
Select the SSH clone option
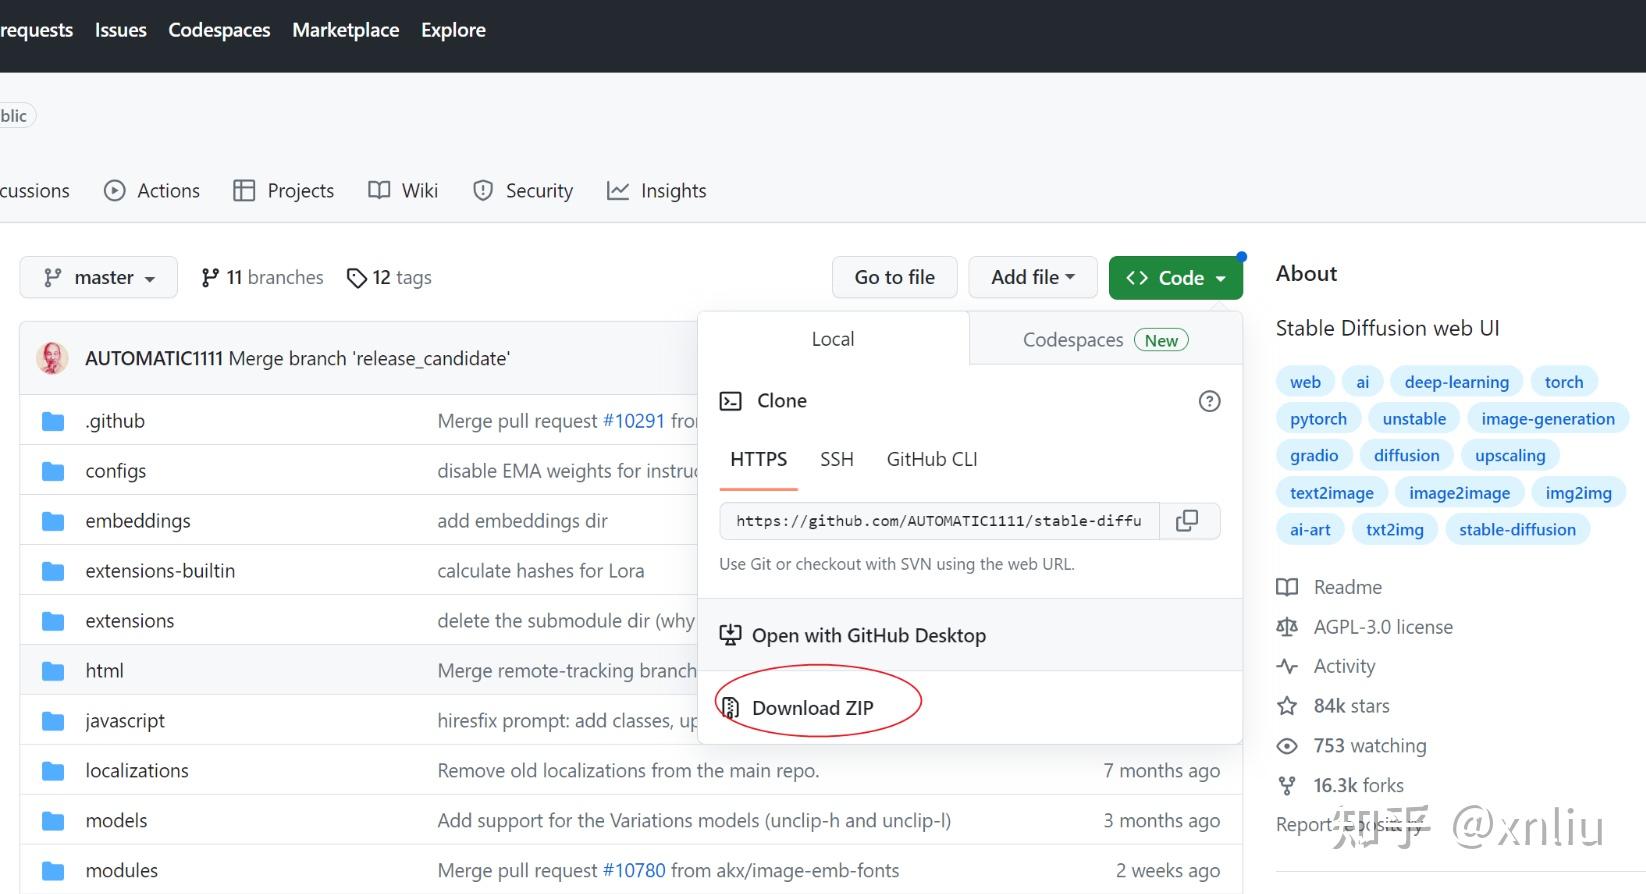click(837, 460)
